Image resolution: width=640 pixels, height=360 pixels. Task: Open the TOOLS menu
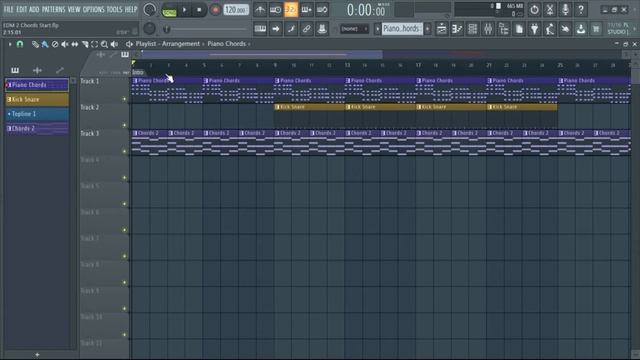[x=114, y=9]
